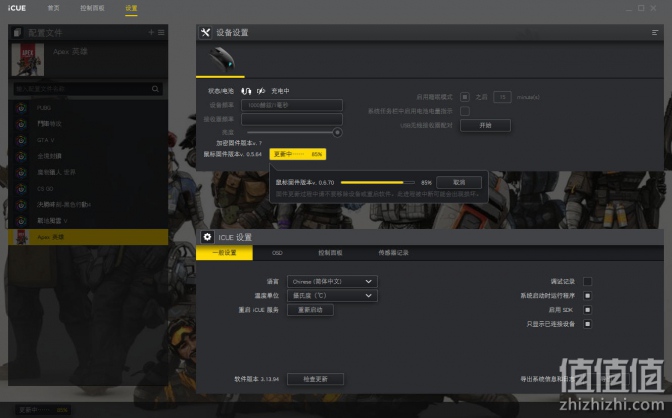Open the 设置 top menu
This screenshot has height=418, width=672.
[x=131, y=8]
